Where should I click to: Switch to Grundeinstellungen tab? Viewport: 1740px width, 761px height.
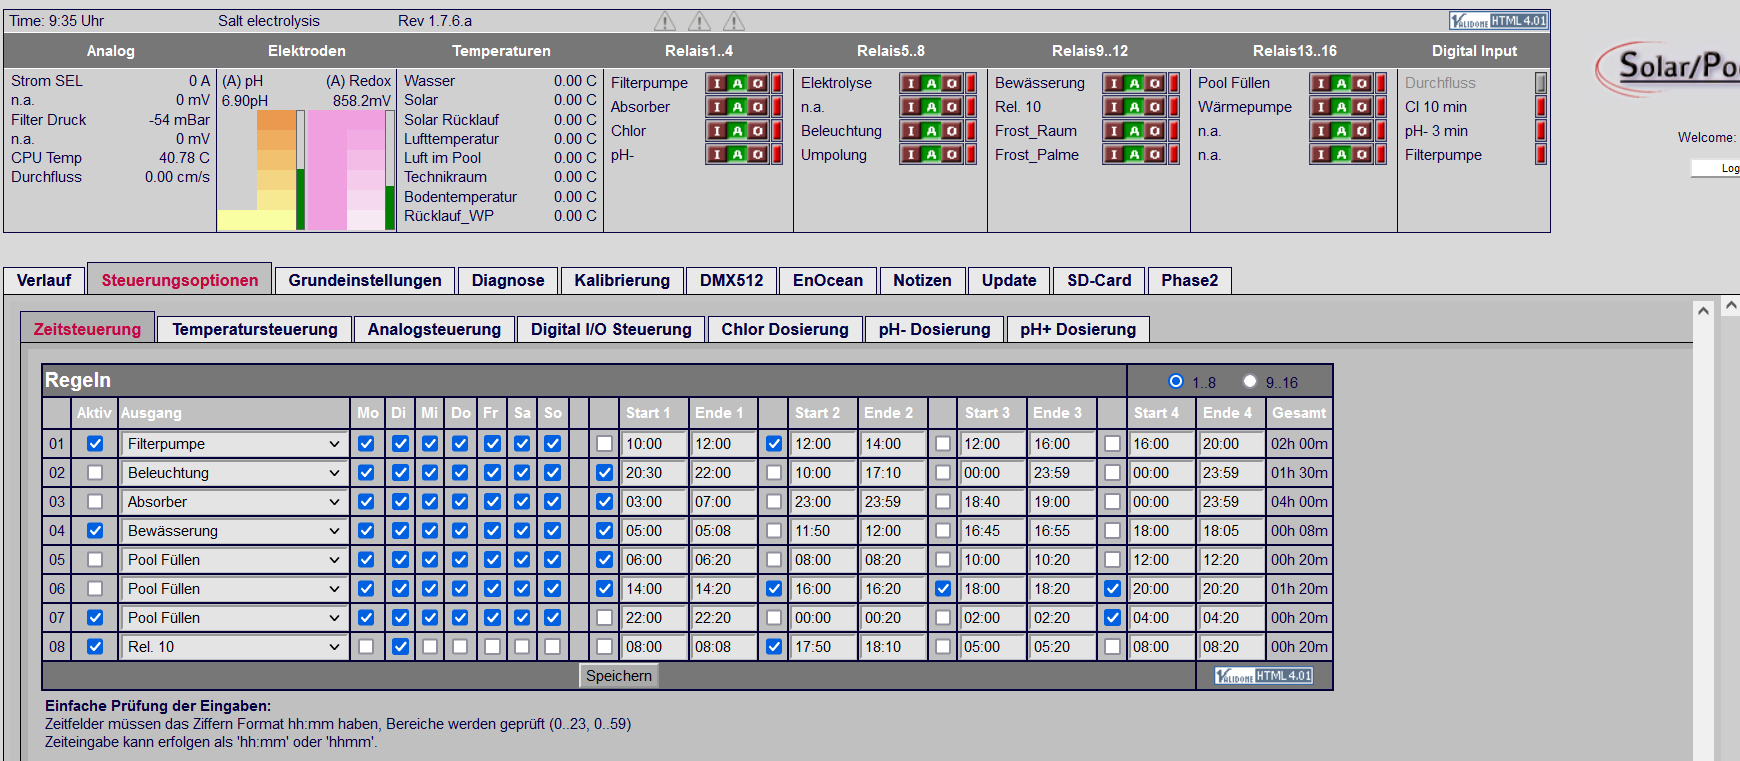(x=365, y=281)
